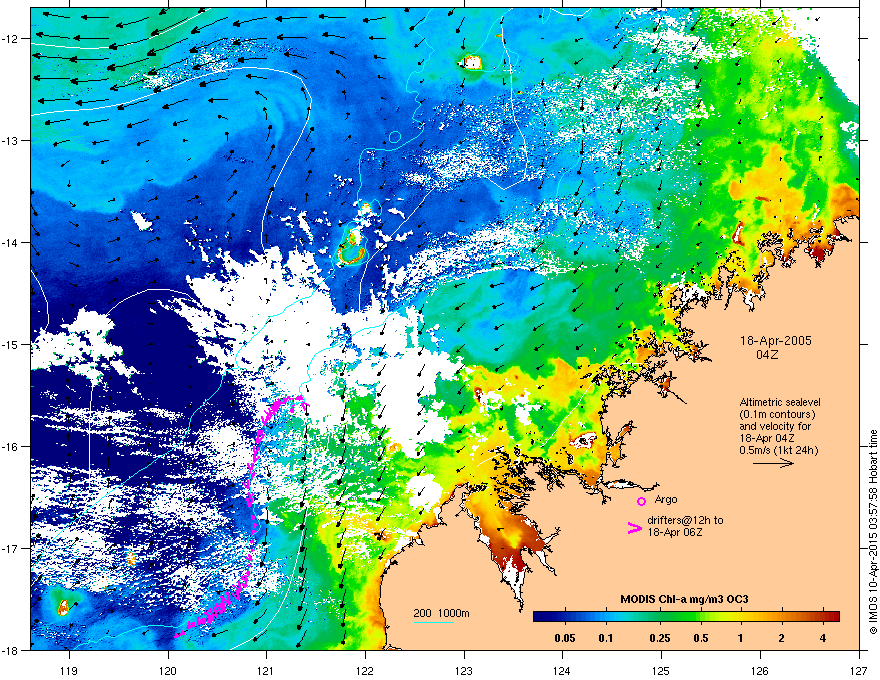This screenshot has height=680, width=880.
Task: Click the '18-Apr-2005' date label
Action: tap(776, 341)
